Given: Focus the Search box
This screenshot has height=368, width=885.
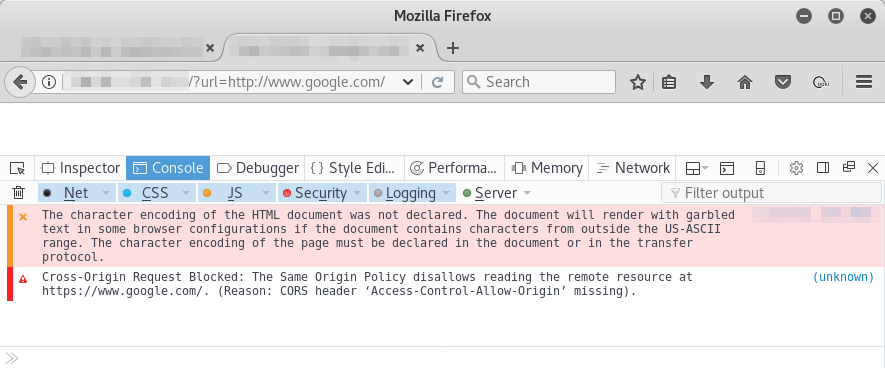Looking at the screenshot, I should point(539,82).
